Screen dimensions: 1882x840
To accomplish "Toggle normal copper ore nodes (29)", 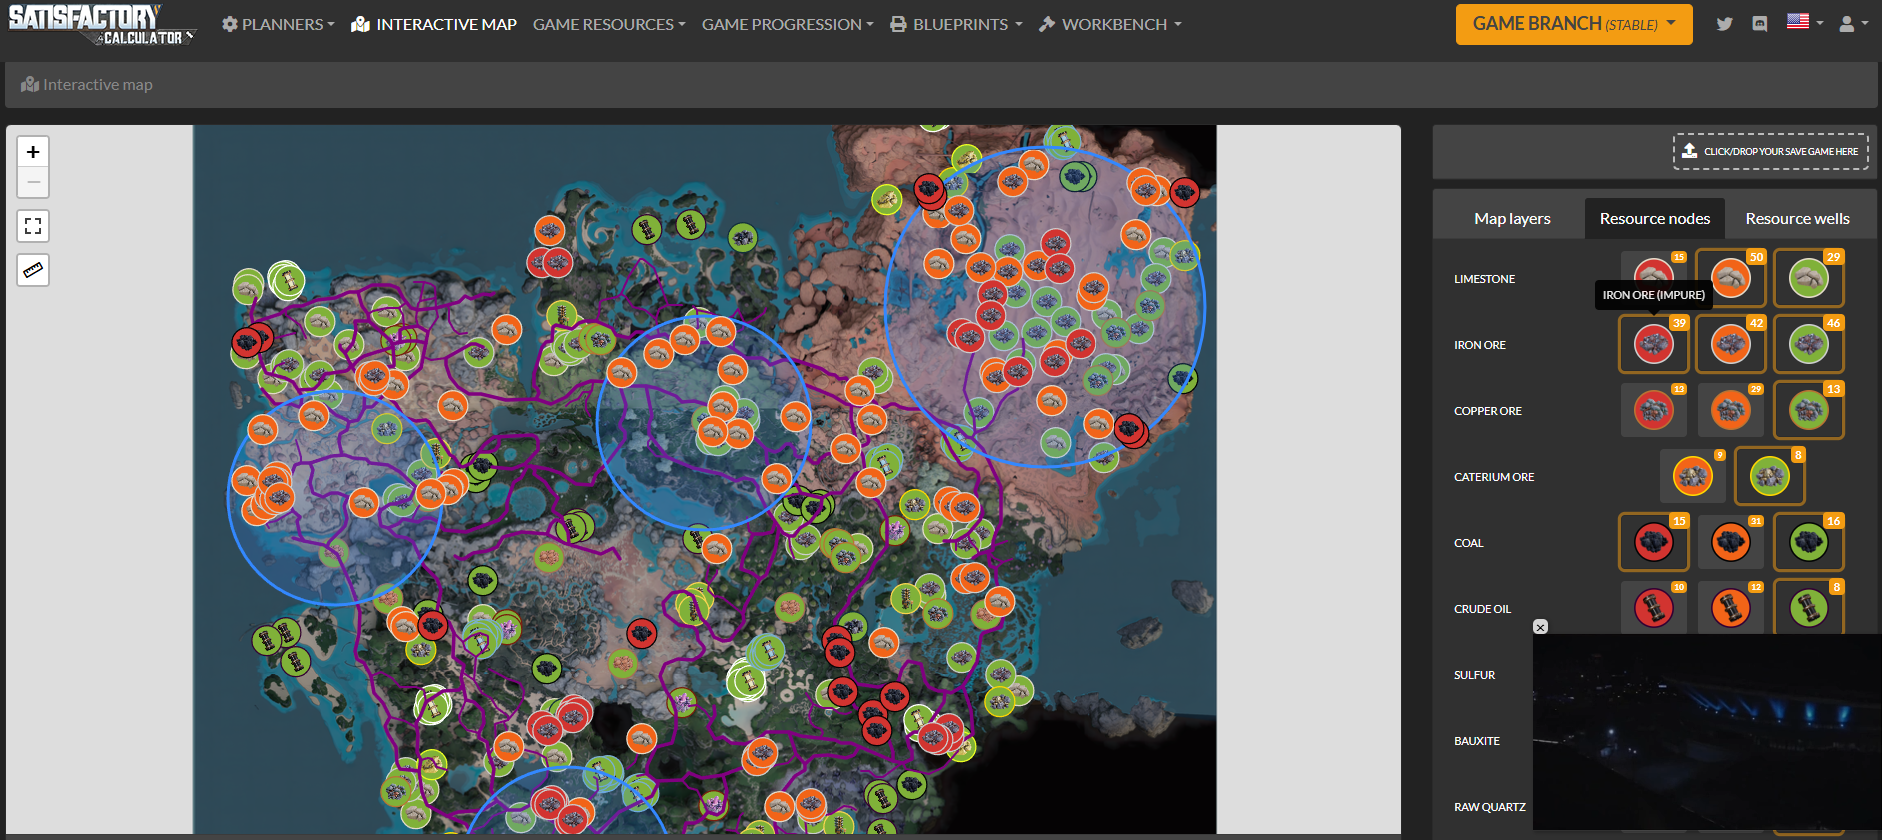I will [x=1731, y=410].
